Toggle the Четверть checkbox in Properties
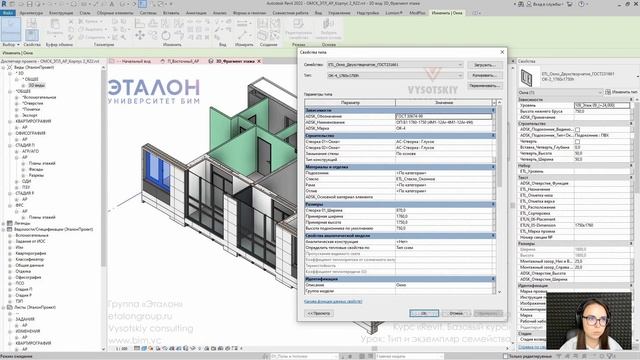The image size is (640, 360). pyautogui.click(x=577, y=142)
